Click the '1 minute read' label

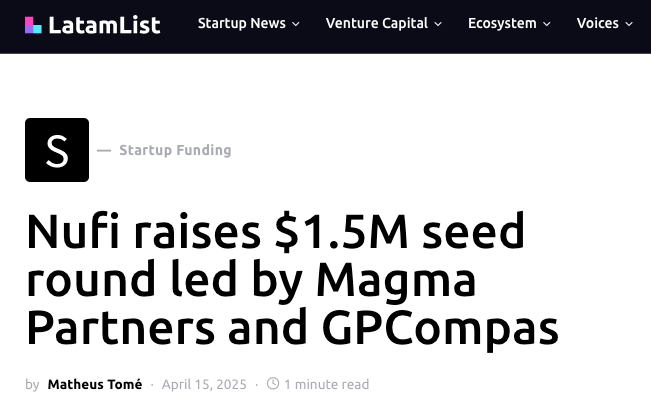click(326, 384)
